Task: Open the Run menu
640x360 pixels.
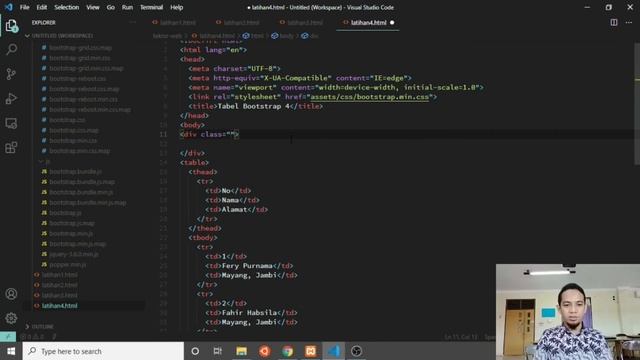Action: pos(127,7)
